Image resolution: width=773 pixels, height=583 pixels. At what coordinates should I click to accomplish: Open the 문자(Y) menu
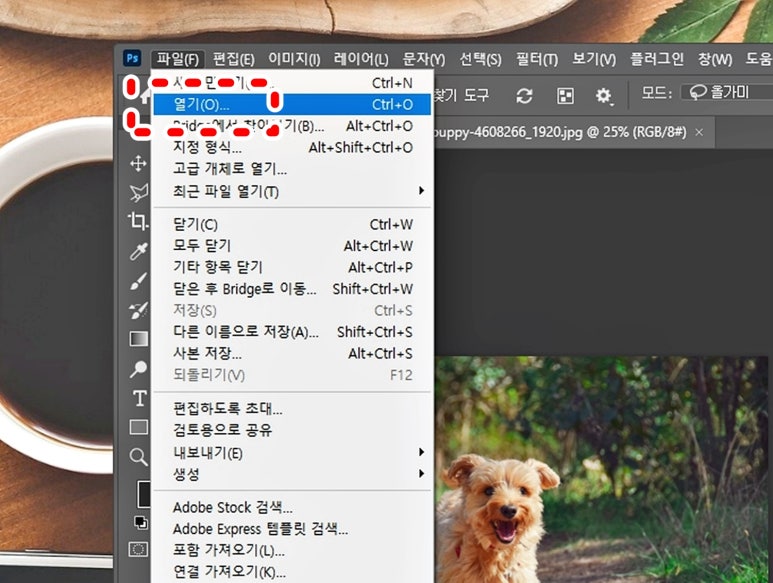[424, 59]
